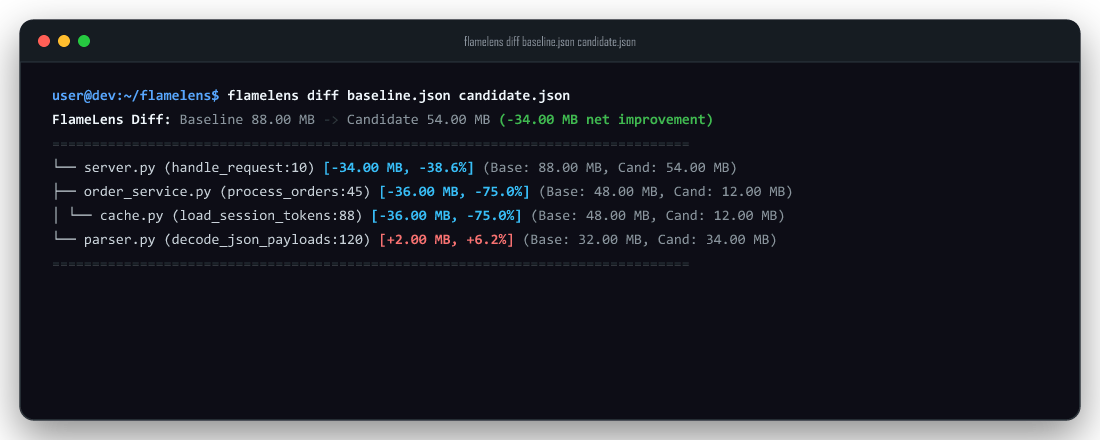Click the window title 'flamelens diff baseline.json candidate.json'
Viewport: 1100px width, 440px height.
tap(550, 42)
